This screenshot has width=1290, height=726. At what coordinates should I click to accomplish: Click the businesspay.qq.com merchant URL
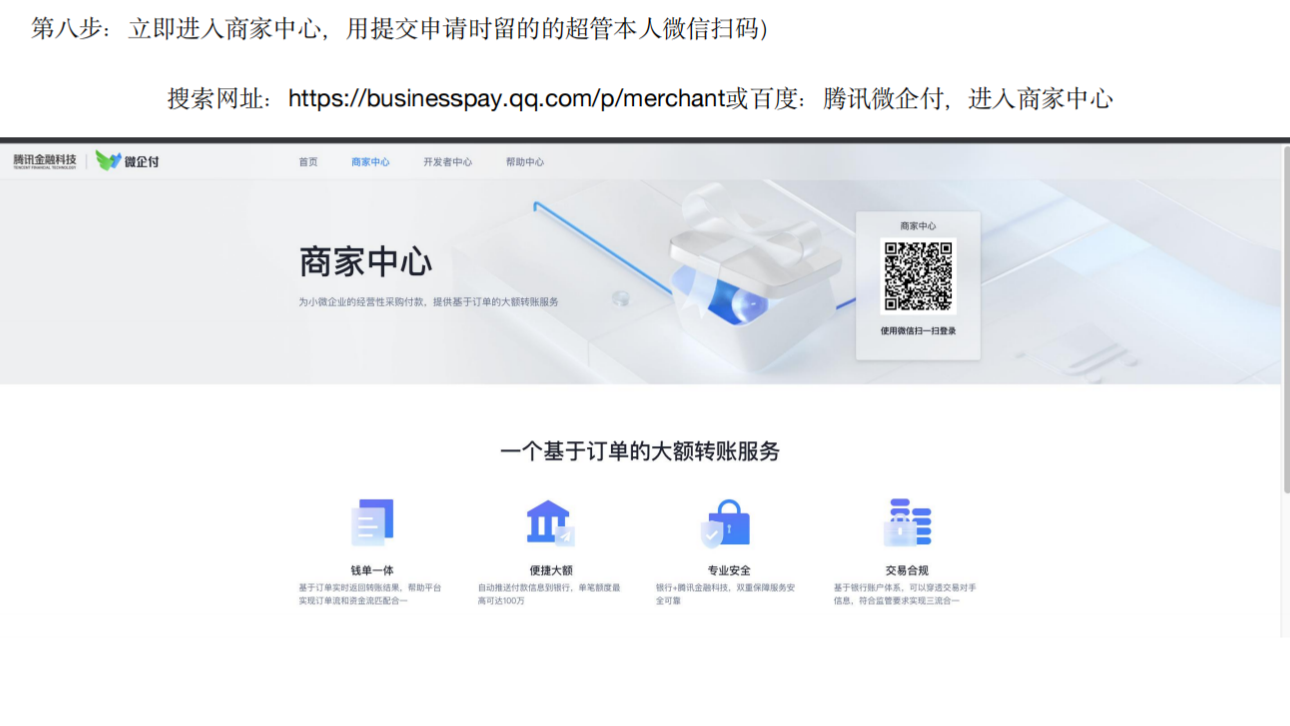[506, 99]
